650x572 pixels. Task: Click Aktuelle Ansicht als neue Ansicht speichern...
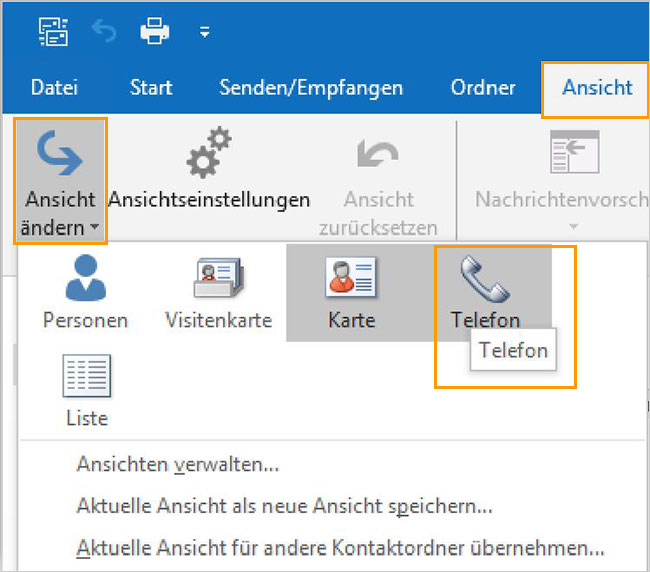[285, 506]
